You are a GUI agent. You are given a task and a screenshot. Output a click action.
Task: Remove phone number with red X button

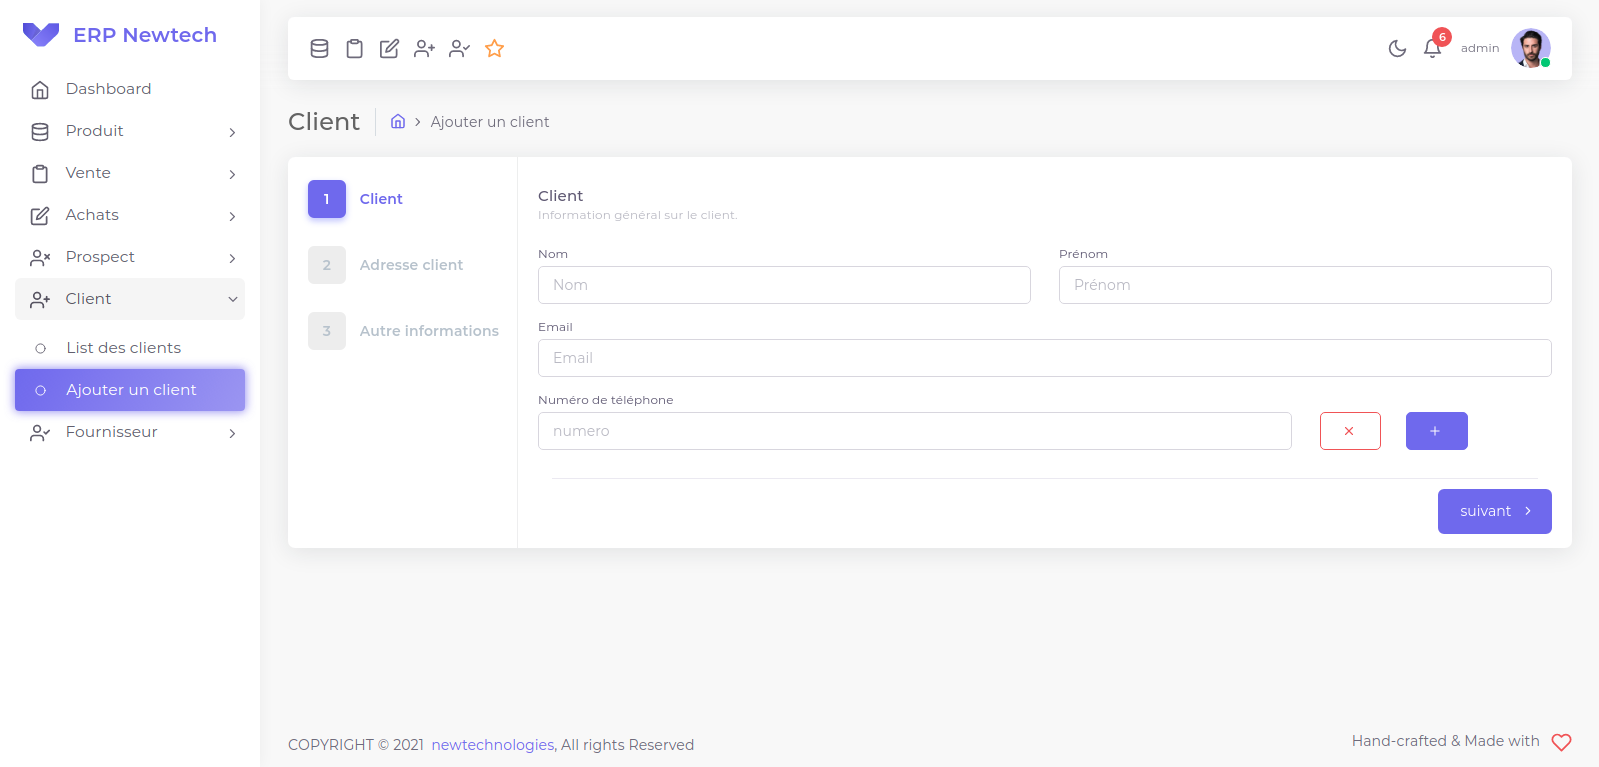click(1350, 431)
